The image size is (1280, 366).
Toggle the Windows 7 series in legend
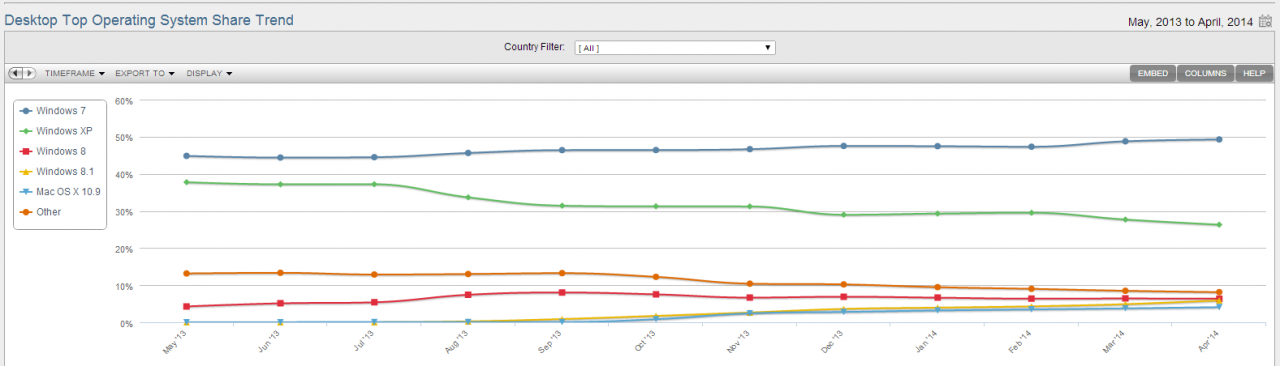pos(53,110)
